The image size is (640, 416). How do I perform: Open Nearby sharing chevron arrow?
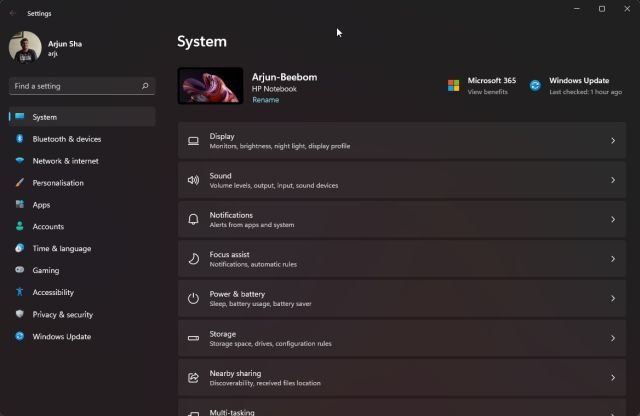coord(613,378)
